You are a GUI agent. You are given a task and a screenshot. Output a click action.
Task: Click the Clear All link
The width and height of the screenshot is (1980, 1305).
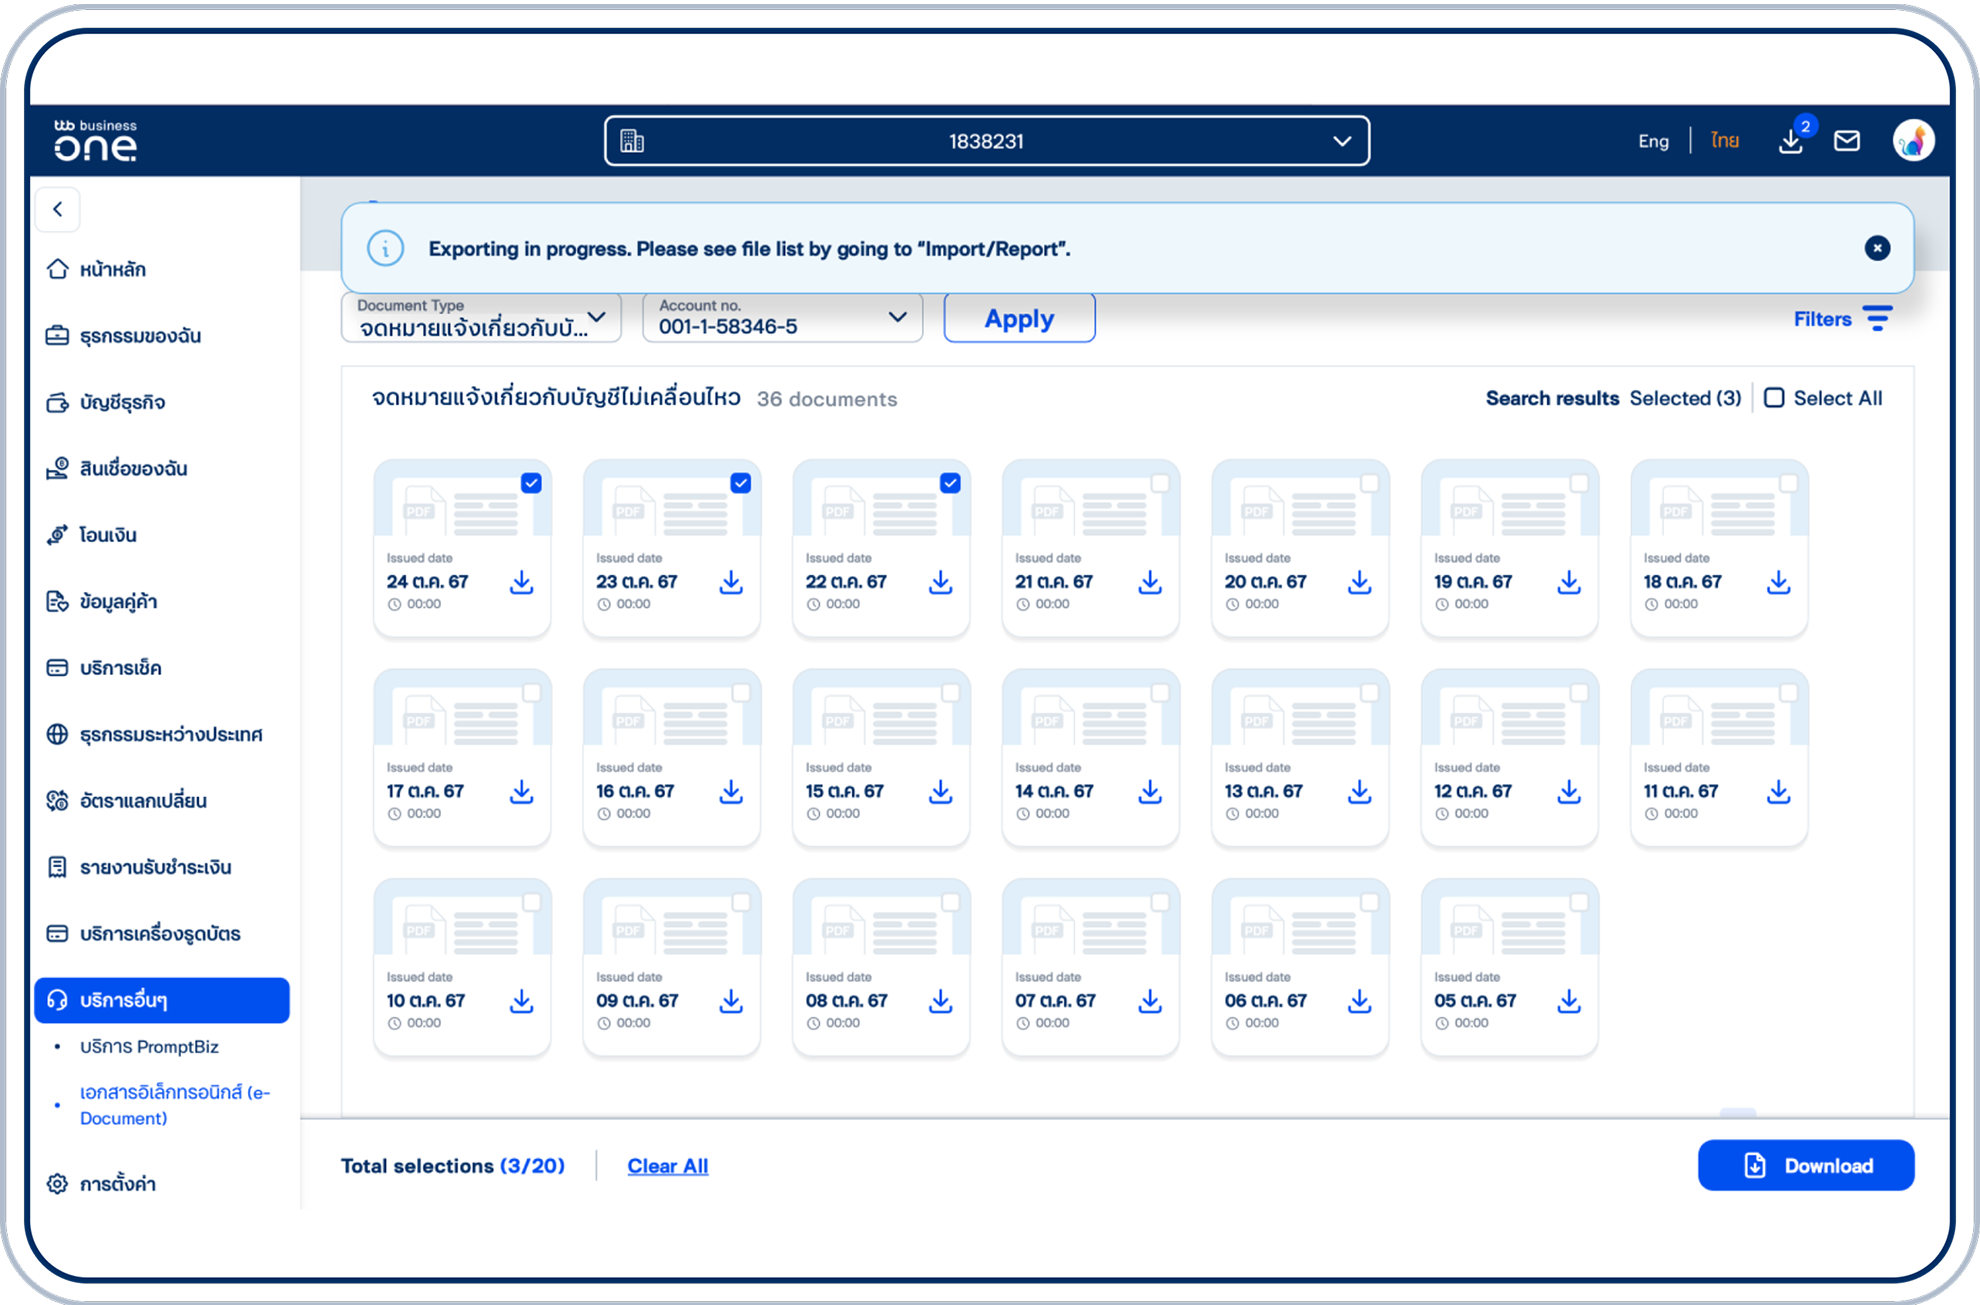[x=667, y=1166]
